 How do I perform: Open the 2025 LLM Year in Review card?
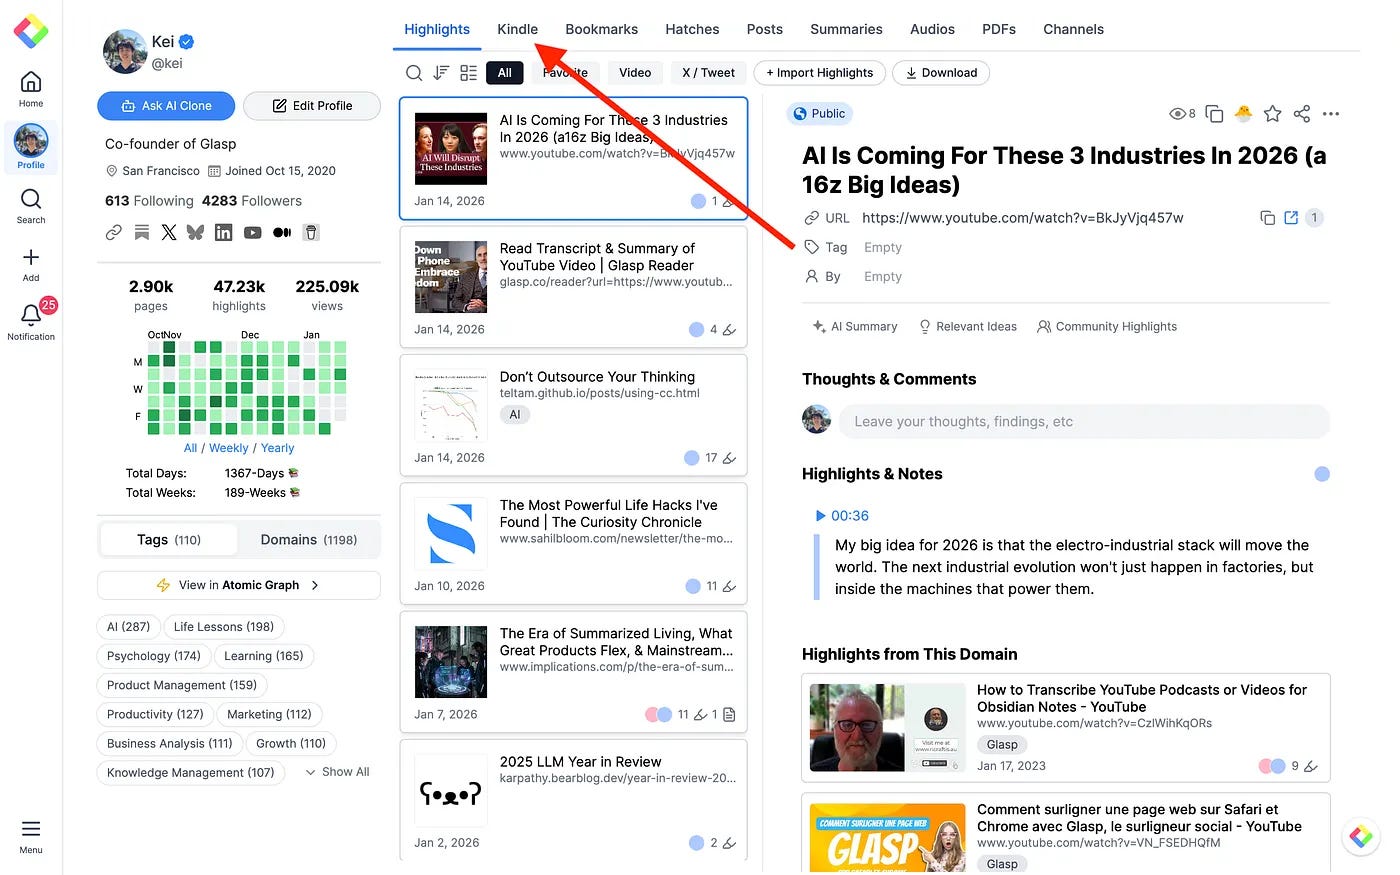[573, 800]
